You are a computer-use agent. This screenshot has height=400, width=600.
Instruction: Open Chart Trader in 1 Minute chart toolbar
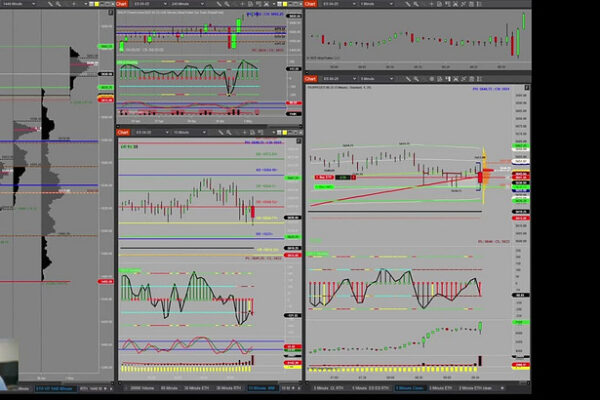tap(448, 4)
